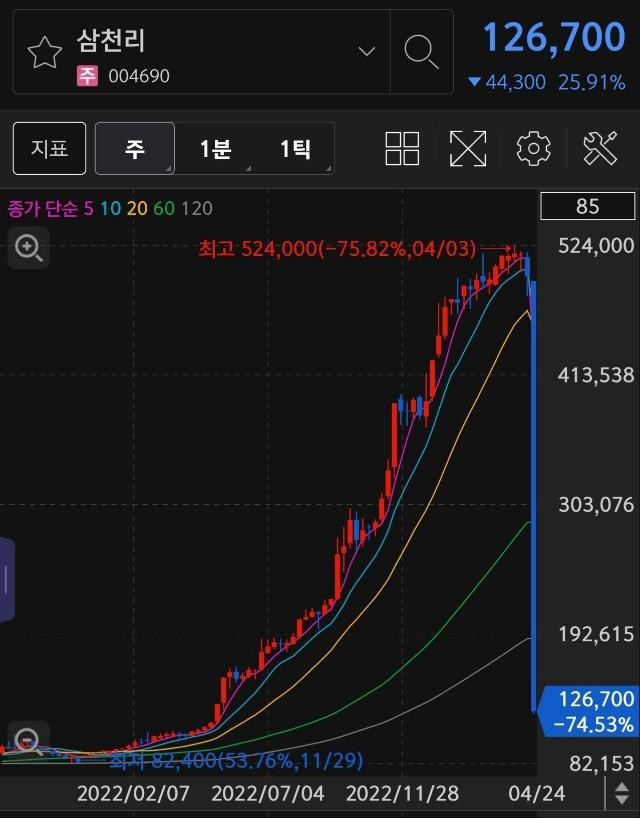
Task: Open stock search with magnifier icon
Action: (x=421, y=51)
